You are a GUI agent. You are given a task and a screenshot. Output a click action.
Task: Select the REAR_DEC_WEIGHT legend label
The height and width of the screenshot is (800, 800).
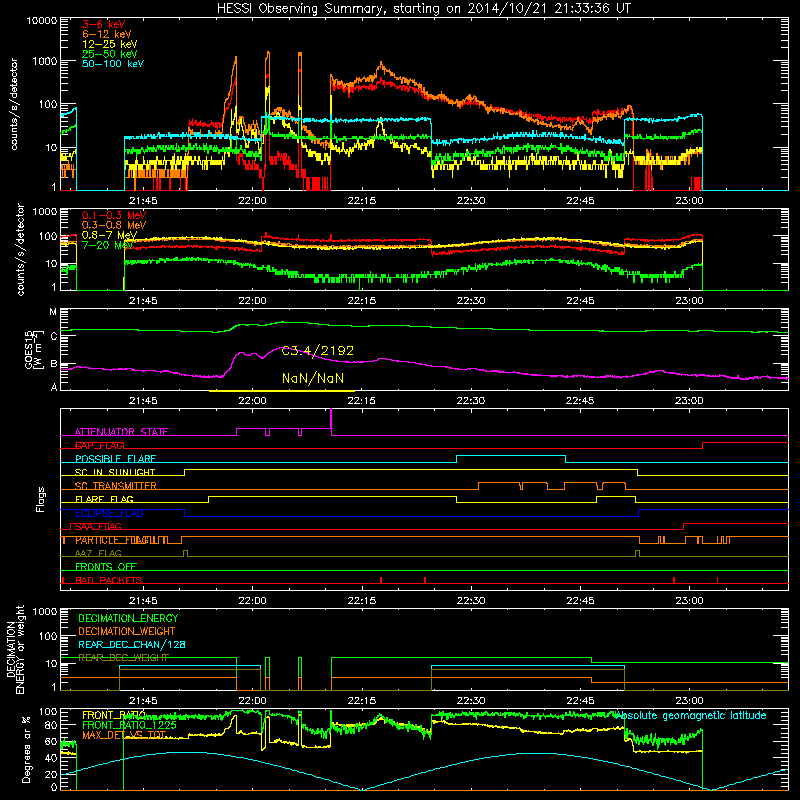coord(123,658)
